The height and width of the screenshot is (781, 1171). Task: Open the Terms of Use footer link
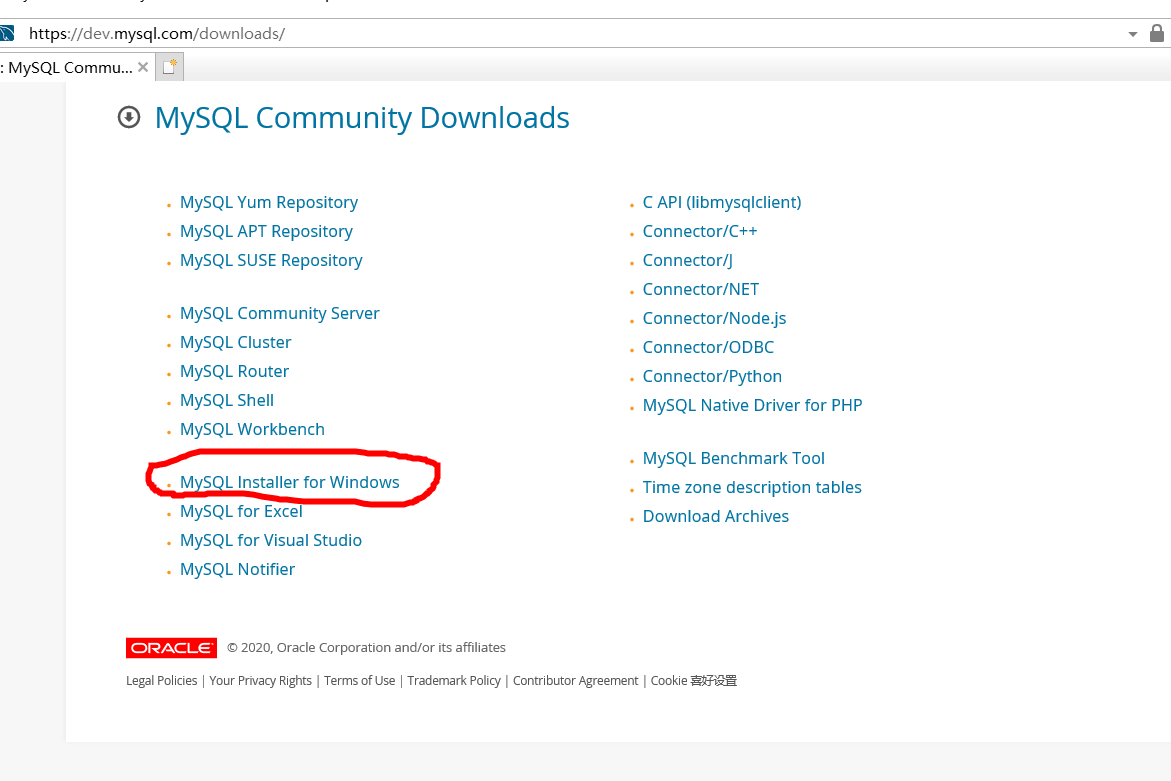click(359, 681)
